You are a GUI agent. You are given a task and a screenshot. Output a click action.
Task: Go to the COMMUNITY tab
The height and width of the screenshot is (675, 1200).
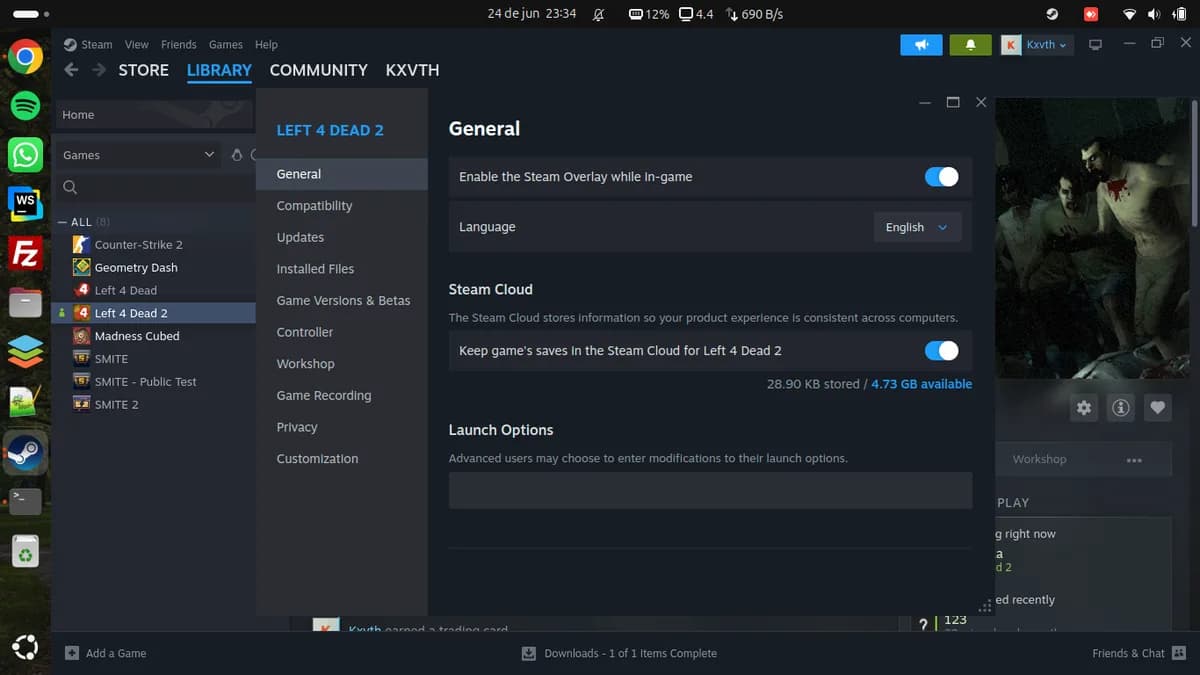coord(319,70)
